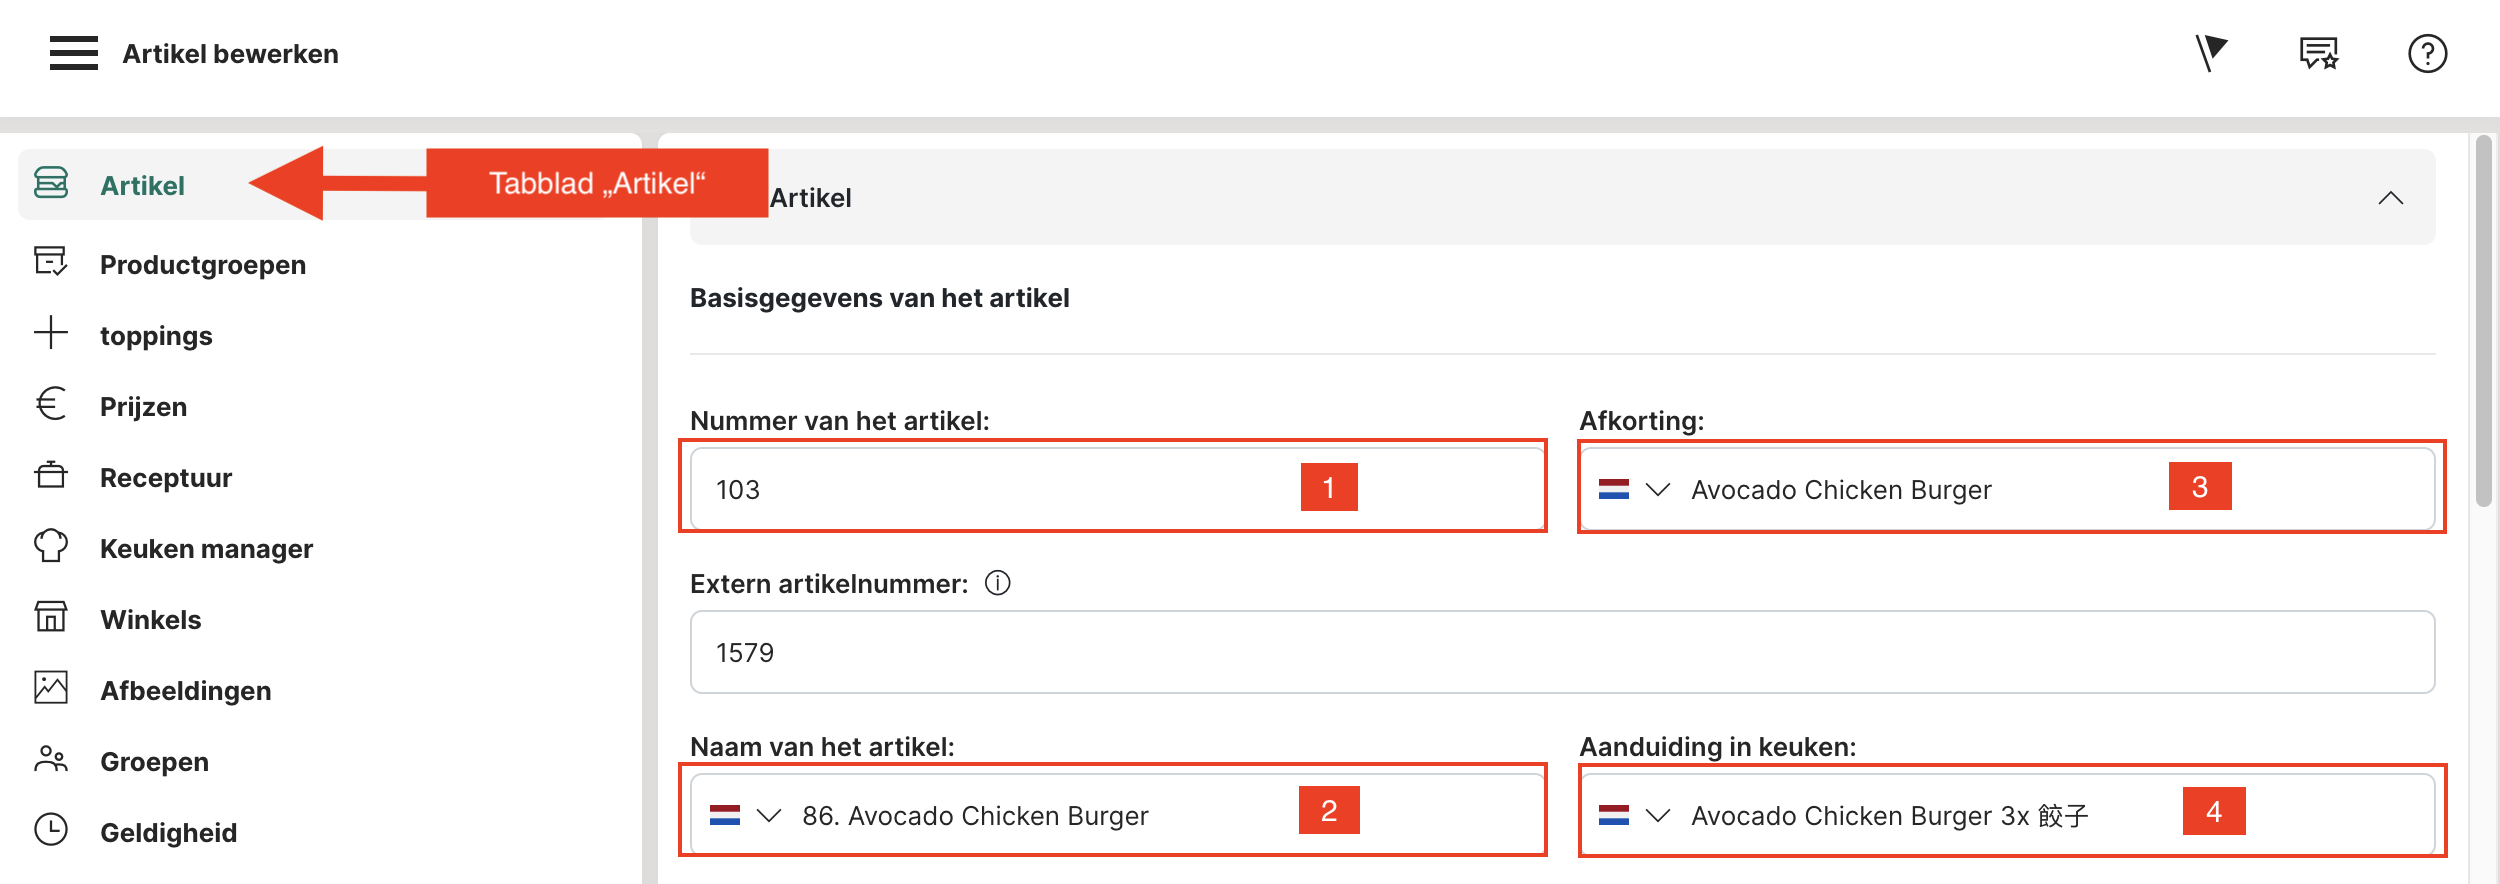Click the Geldigheid clock icon
Viewport: 2500px width, 884px height.
pyautogui.click(x=51, y=830)
